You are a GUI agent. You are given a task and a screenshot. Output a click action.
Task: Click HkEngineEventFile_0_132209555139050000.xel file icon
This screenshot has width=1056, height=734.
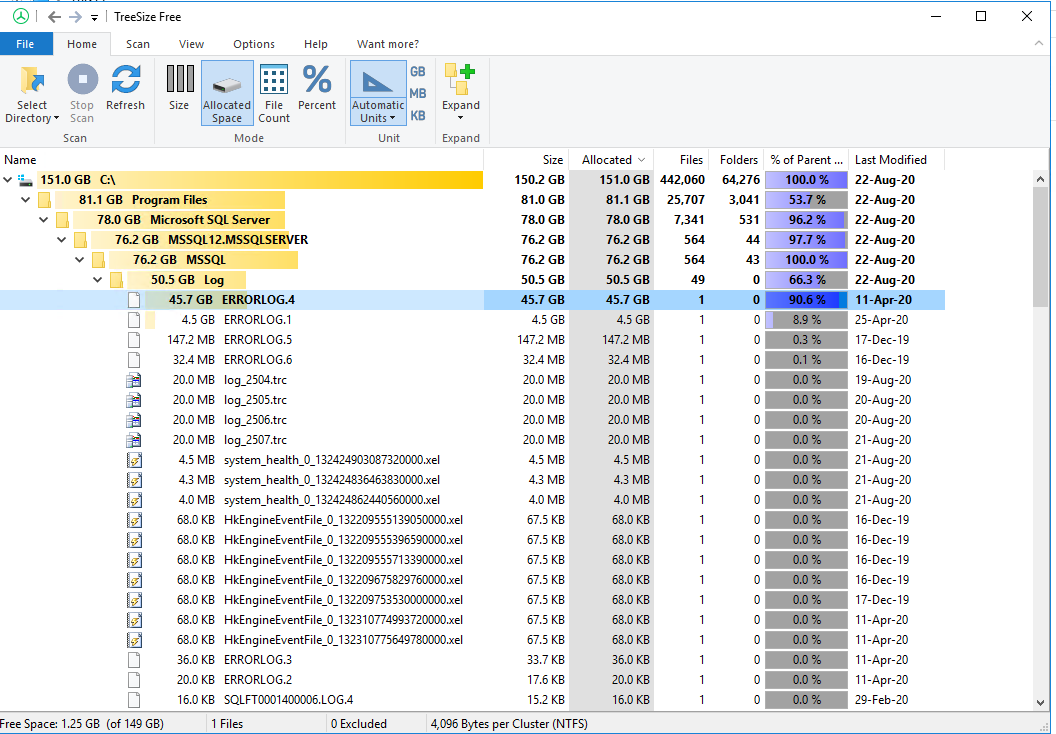135,520
